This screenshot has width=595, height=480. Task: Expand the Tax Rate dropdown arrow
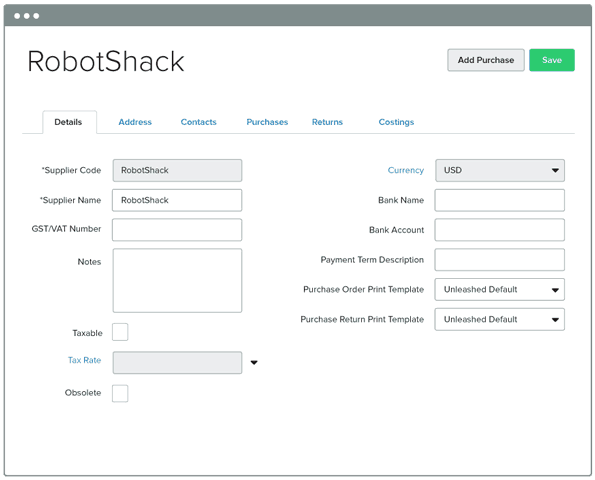(254, 363)
